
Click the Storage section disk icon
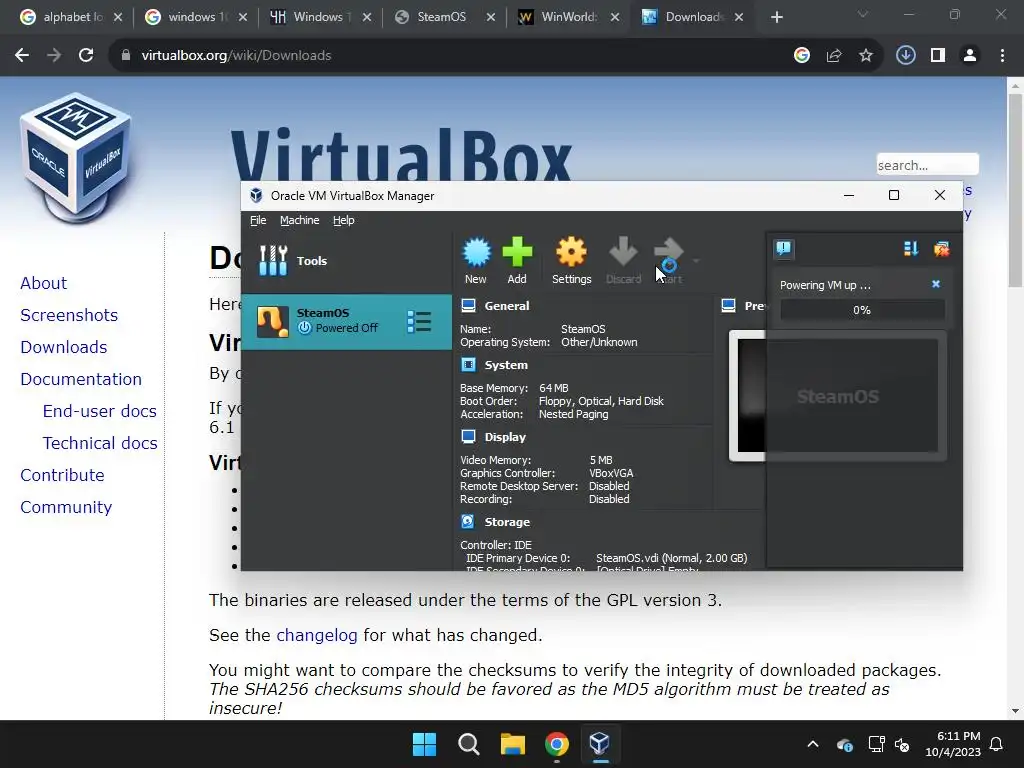point(468,521)
